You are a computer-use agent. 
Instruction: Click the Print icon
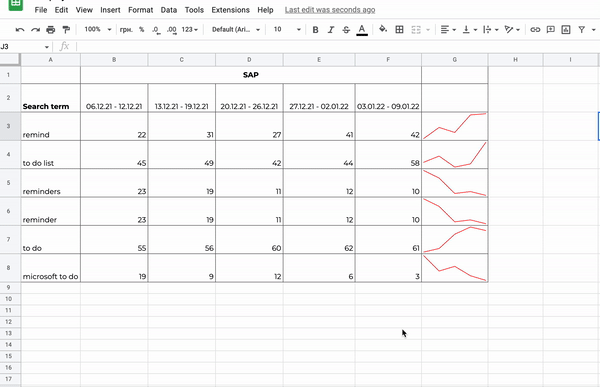[x=51, y=29]
